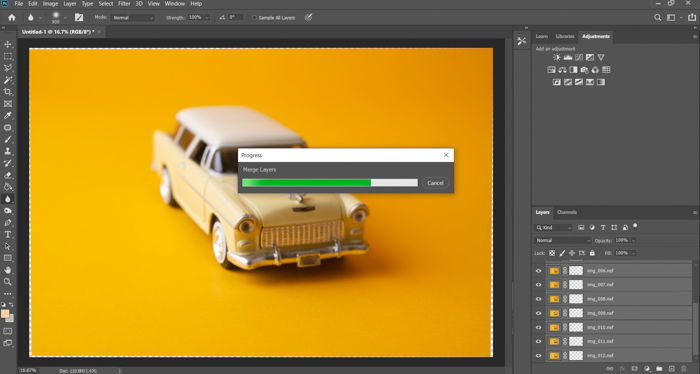Click the delete layer trash icon
The image size is (700, 374).
click(x=684, y=369)
